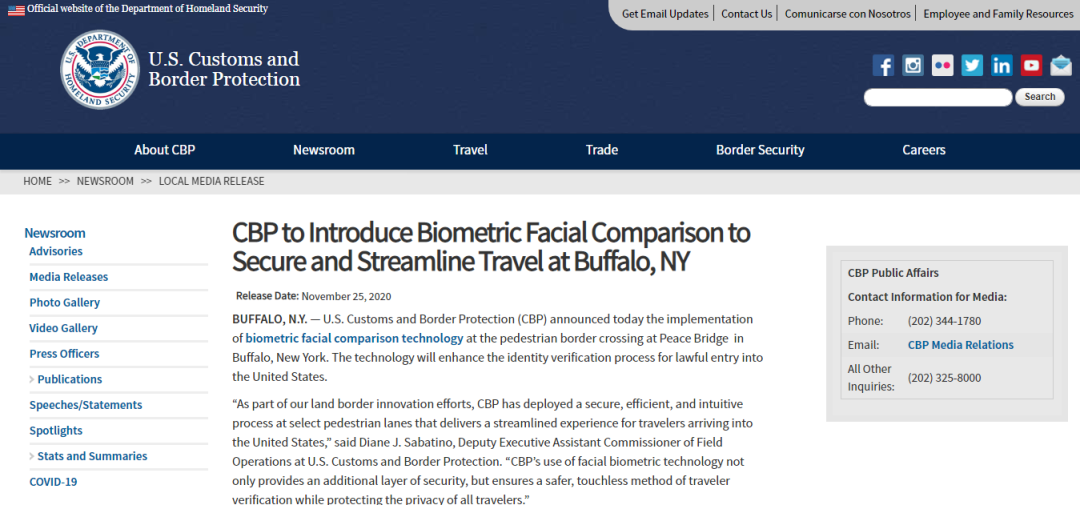Open Speeches/Statements in the sidebar

click(x=85, y=405)
